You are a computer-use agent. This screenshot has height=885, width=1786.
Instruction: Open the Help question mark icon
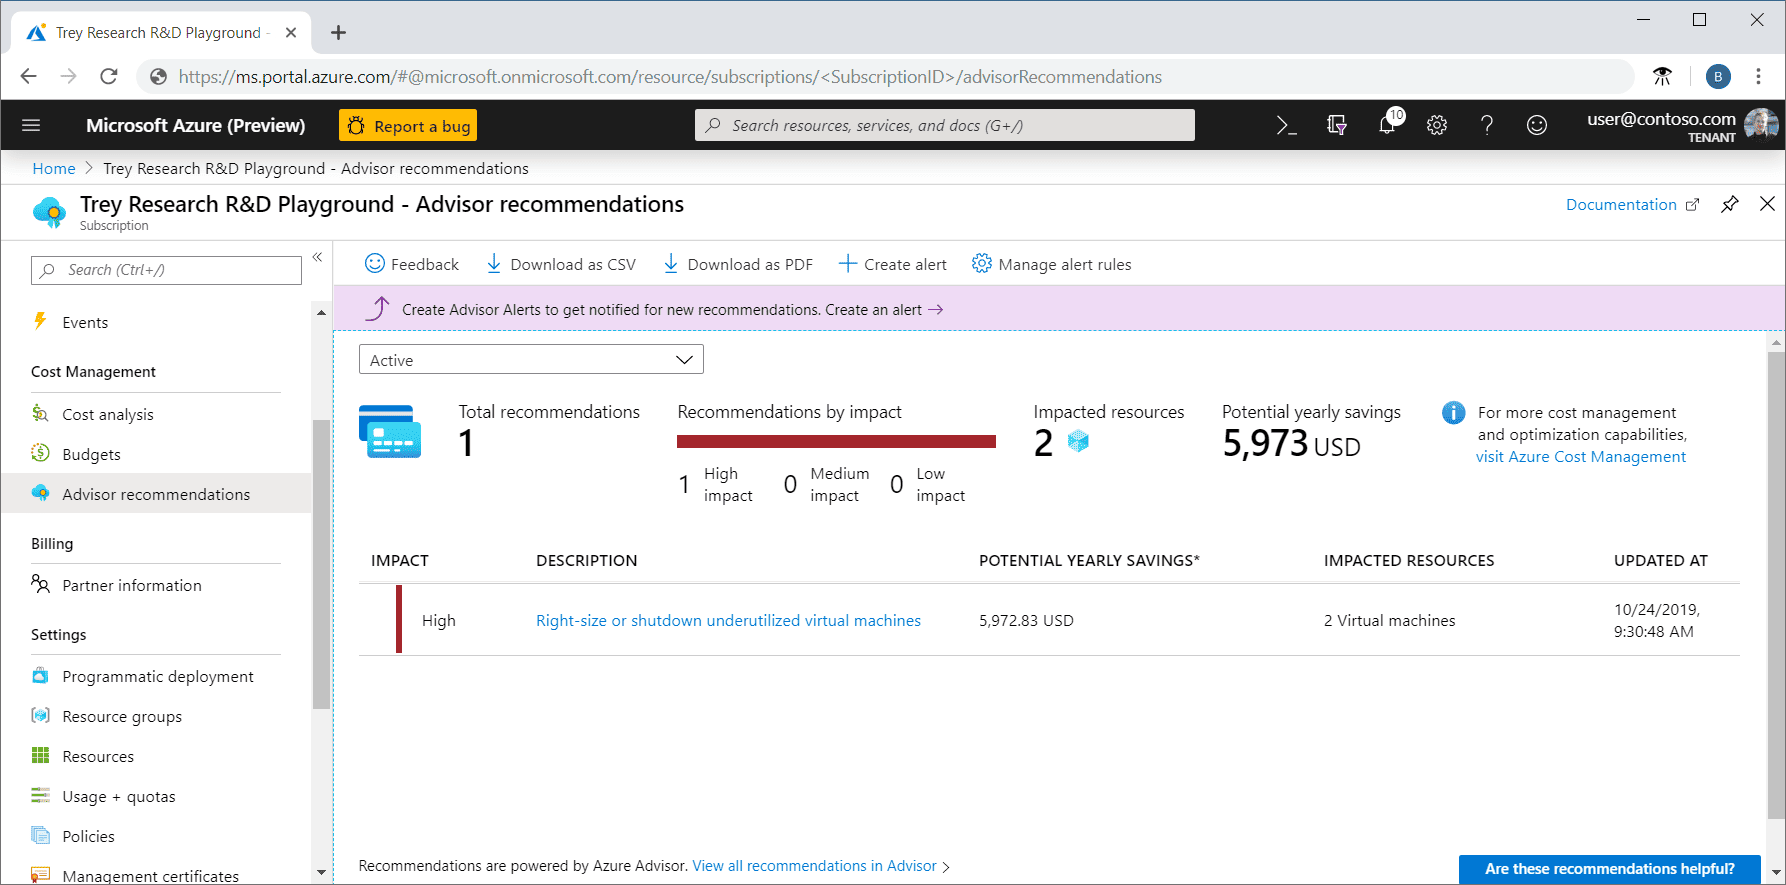pyautogui.click(x=1487, y=125)
